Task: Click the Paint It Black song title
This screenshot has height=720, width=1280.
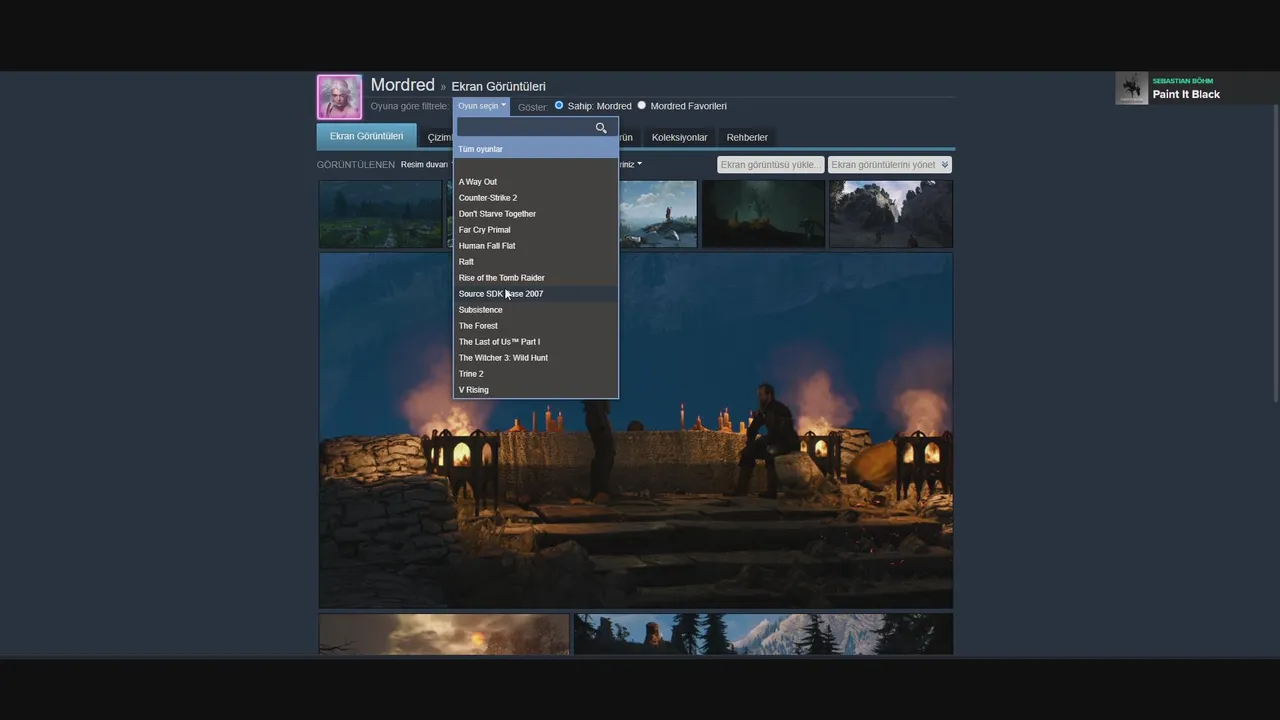Action: [x=1186, y=95]
